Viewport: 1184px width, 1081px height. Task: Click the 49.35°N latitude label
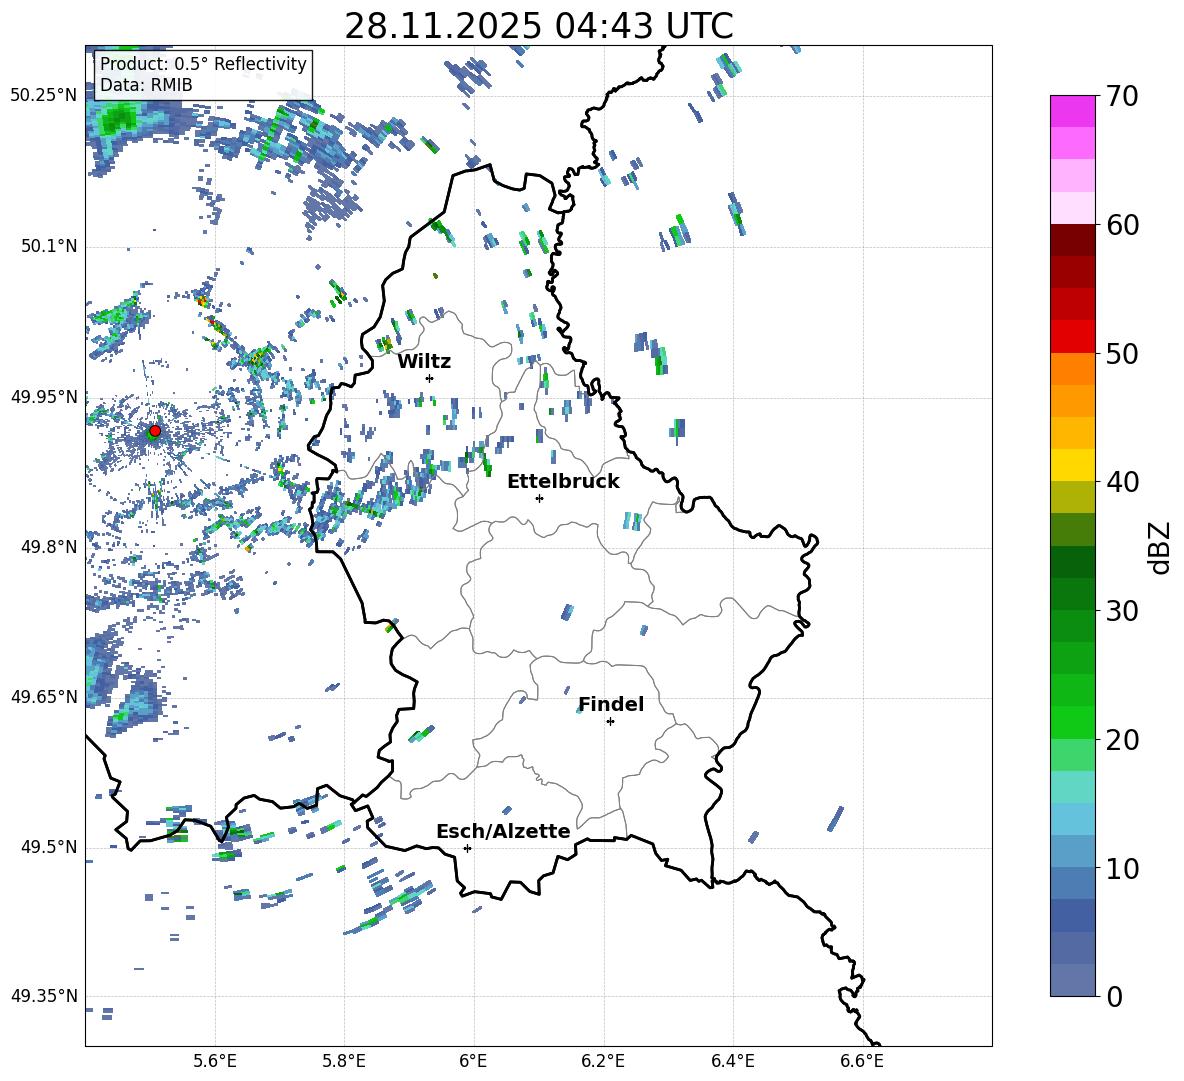coord(44,996)
